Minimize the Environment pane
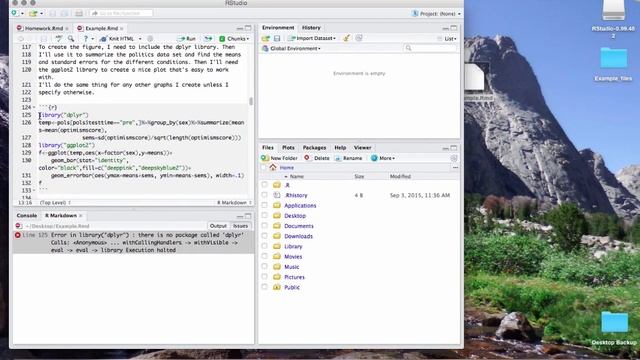The width and height of the screenshot is (640, 360). pyautogui.click(x=445, y=28)
